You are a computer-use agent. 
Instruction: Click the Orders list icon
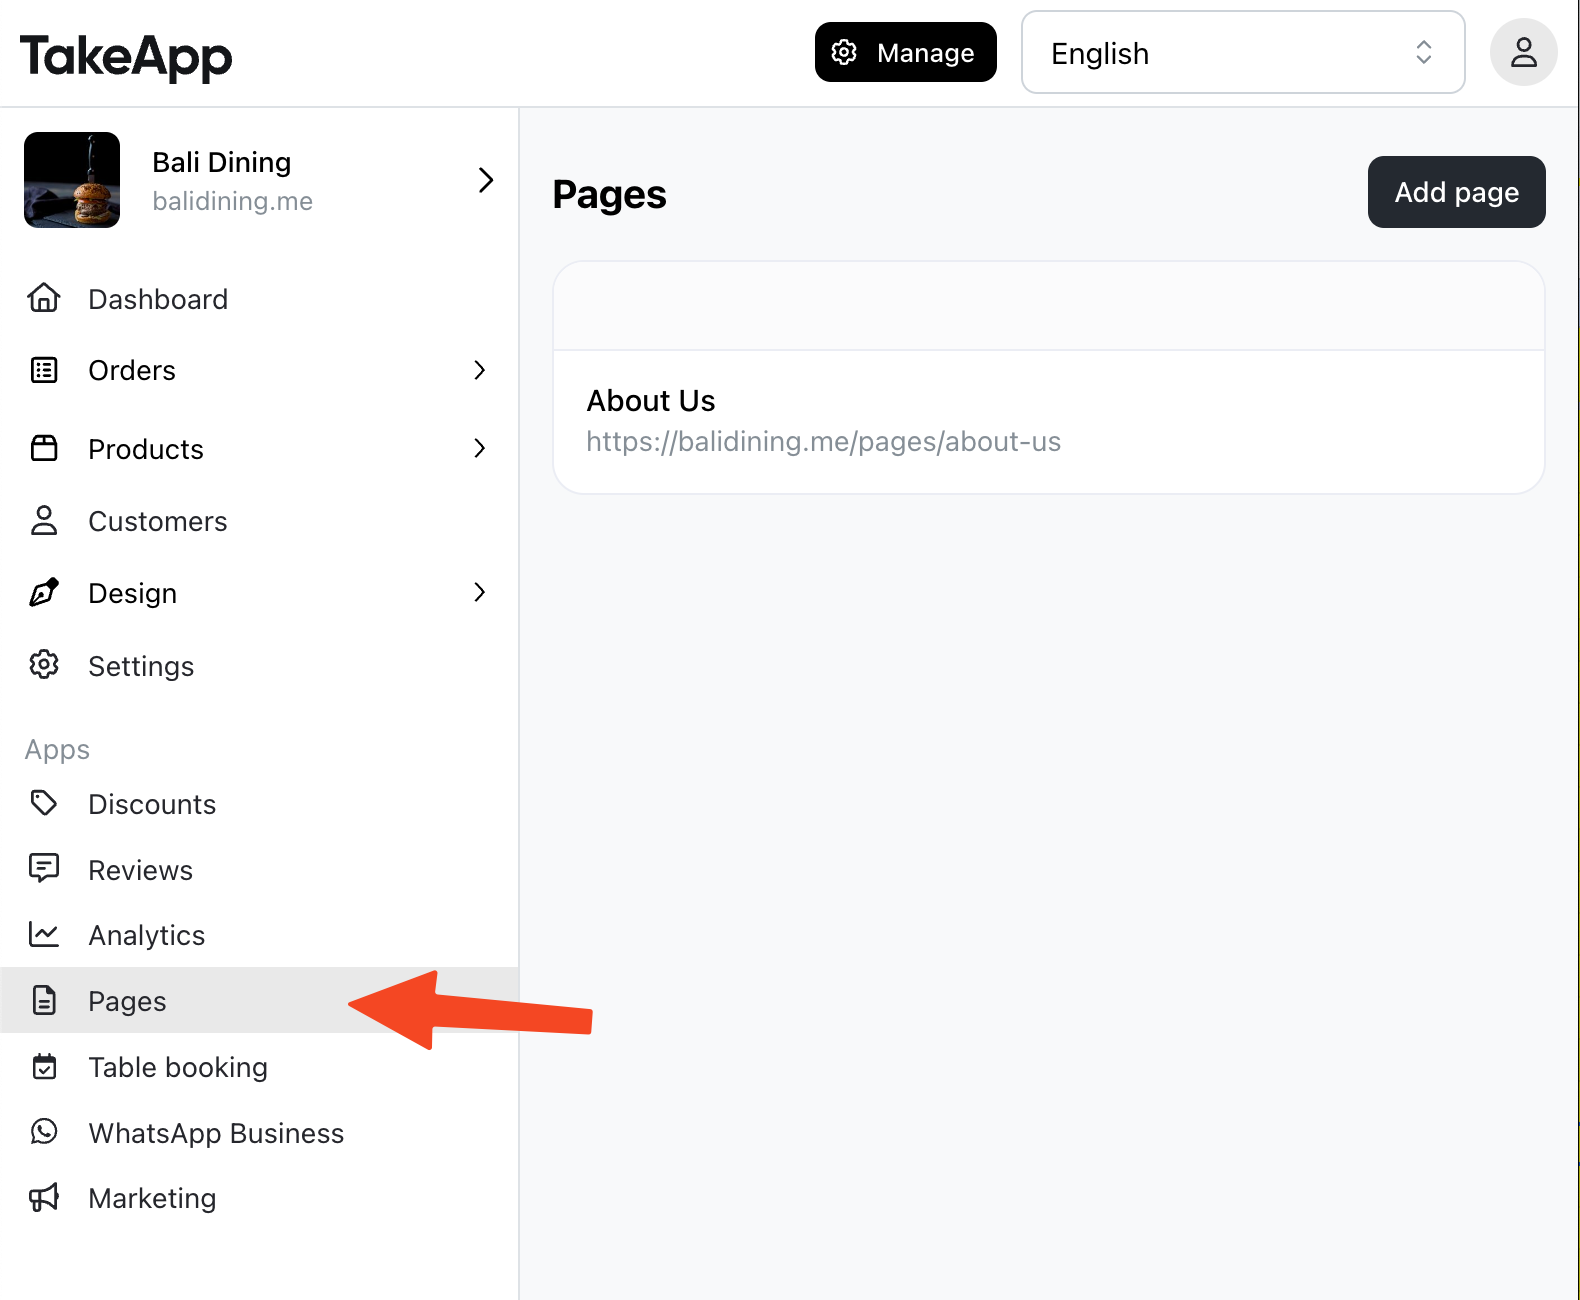(x=44, y=370)
